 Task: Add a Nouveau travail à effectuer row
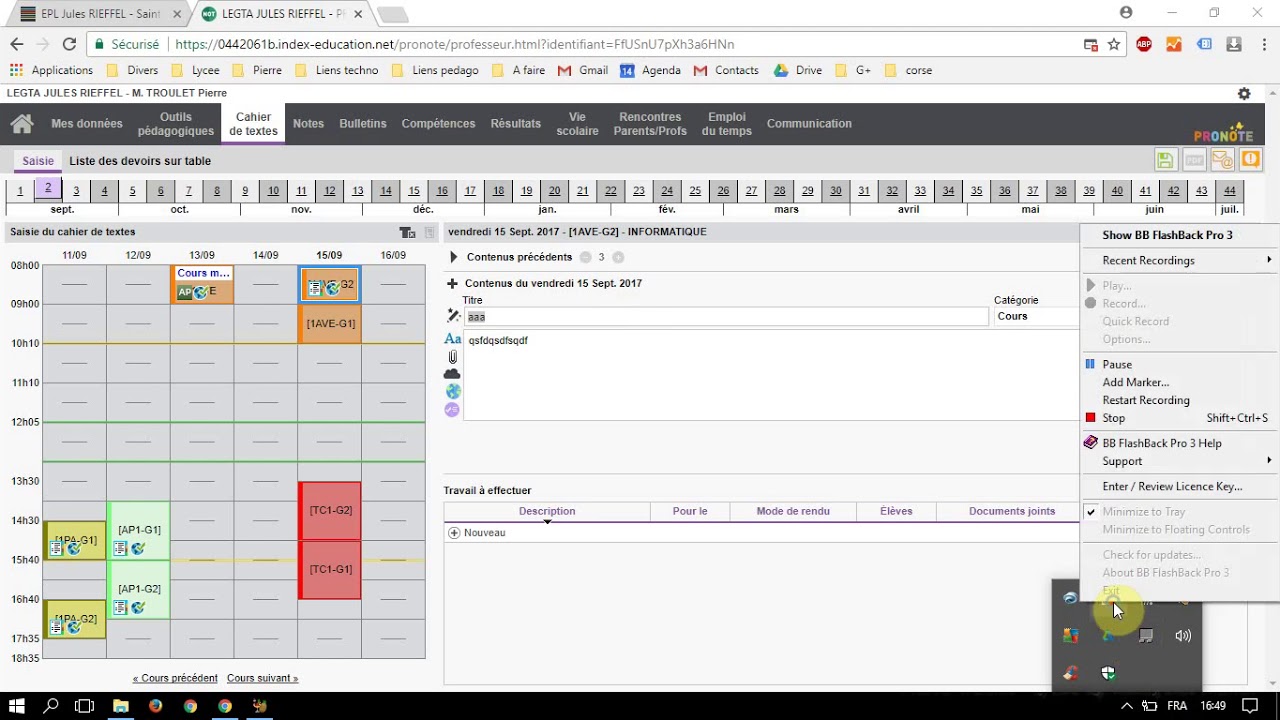[477, 533]
